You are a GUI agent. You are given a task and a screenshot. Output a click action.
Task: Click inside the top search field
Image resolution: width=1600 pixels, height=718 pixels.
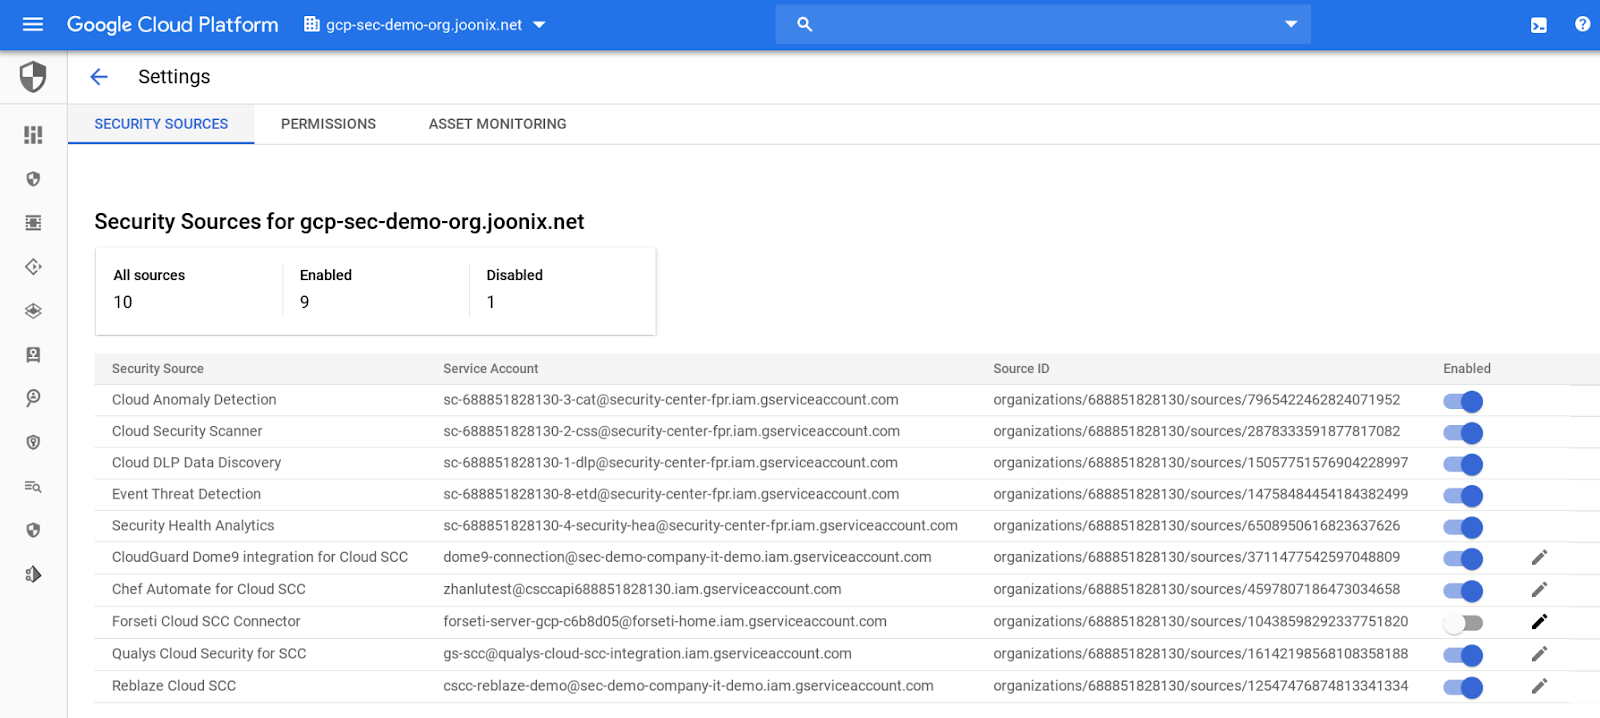(x=1043, y=24)
